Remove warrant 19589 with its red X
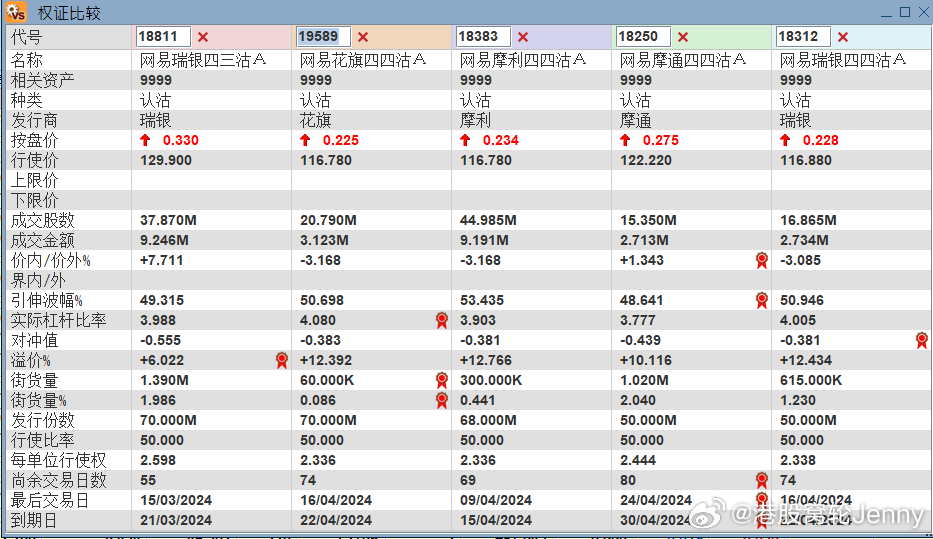 point(363,37)
